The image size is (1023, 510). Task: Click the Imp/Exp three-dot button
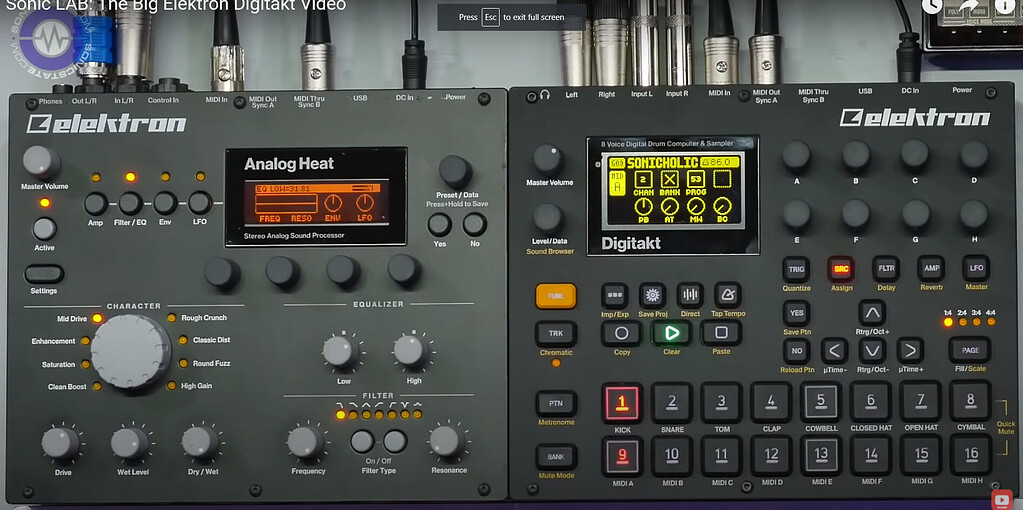coord(615,296)
